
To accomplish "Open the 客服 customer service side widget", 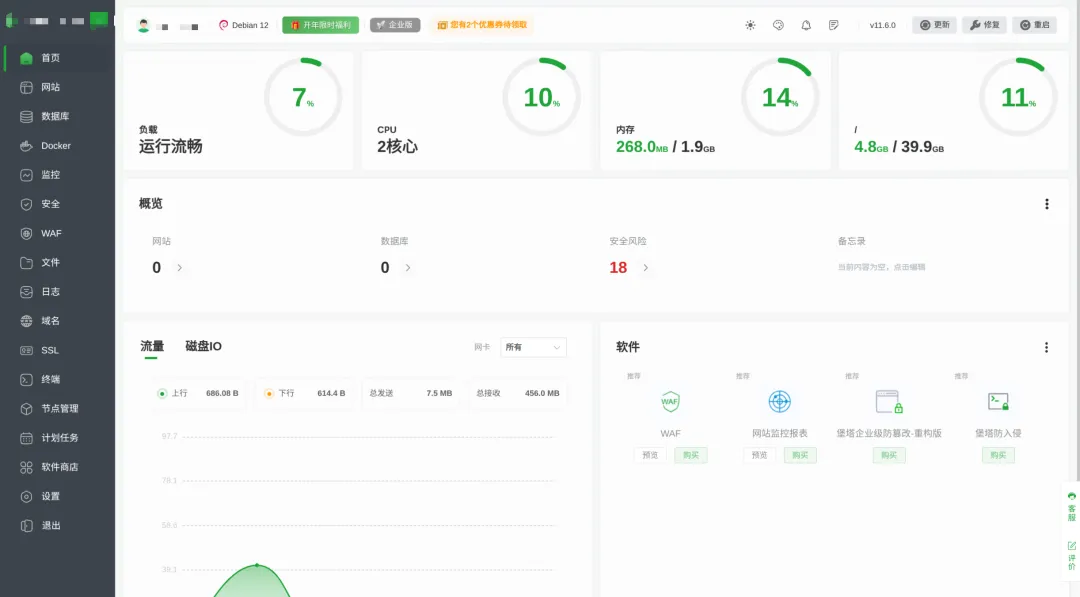I will coord(1072,507).
